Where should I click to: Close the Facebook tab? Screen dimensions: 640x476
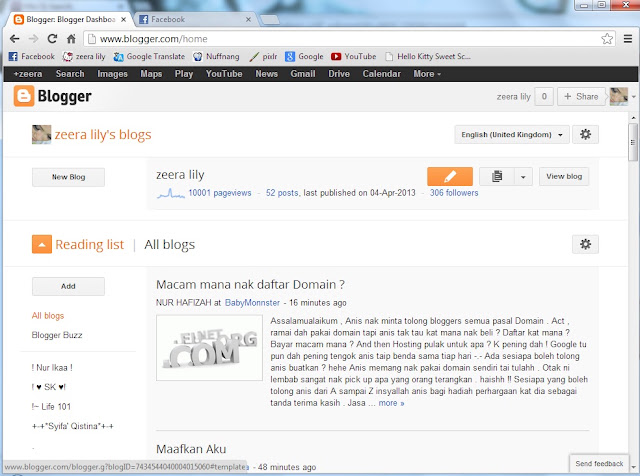pyautogui.click(x=248, y=19)
